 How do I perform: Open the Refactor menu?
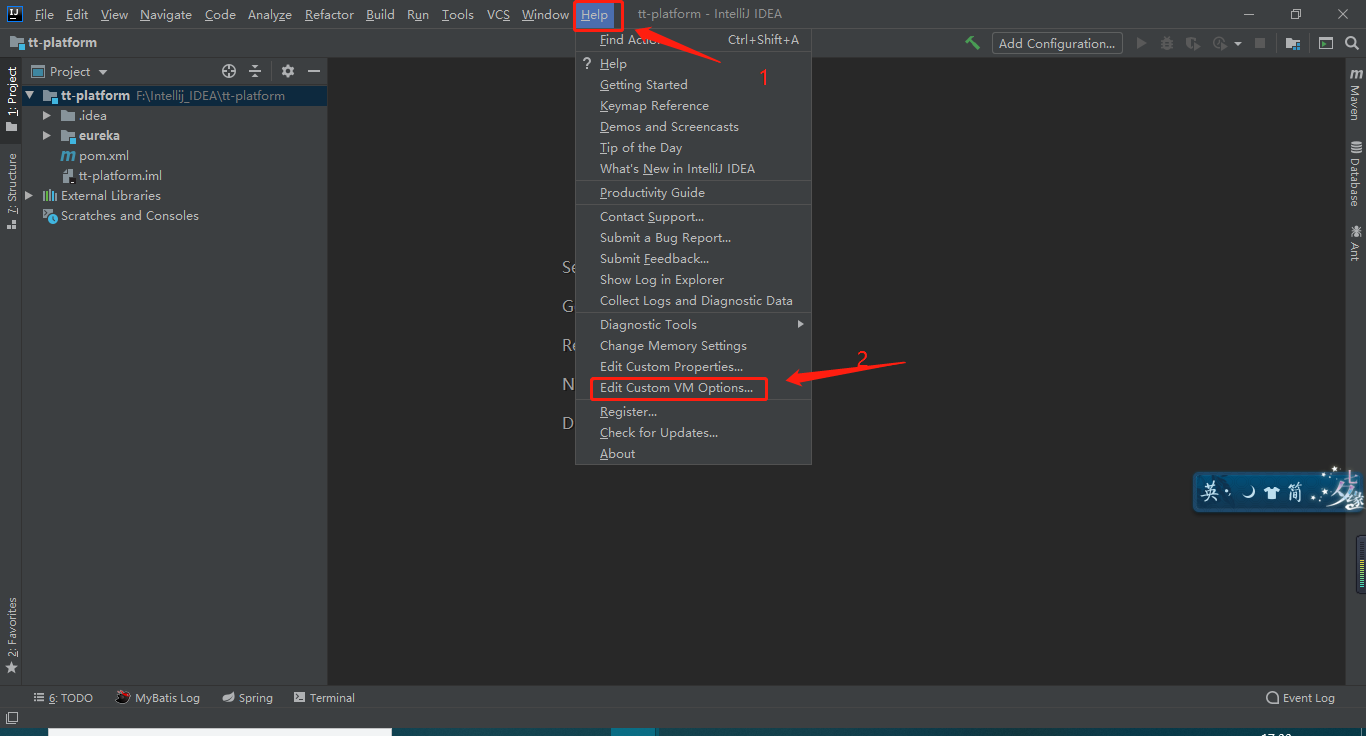pyautogui.click(x=329, y=14)
